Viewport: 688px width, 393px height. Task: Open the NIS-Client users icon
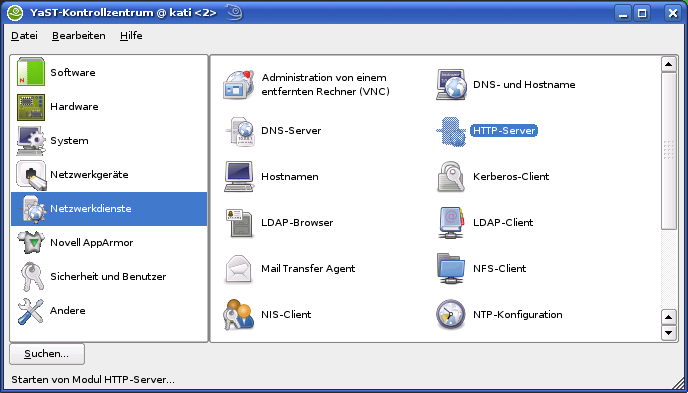(239, 314)
